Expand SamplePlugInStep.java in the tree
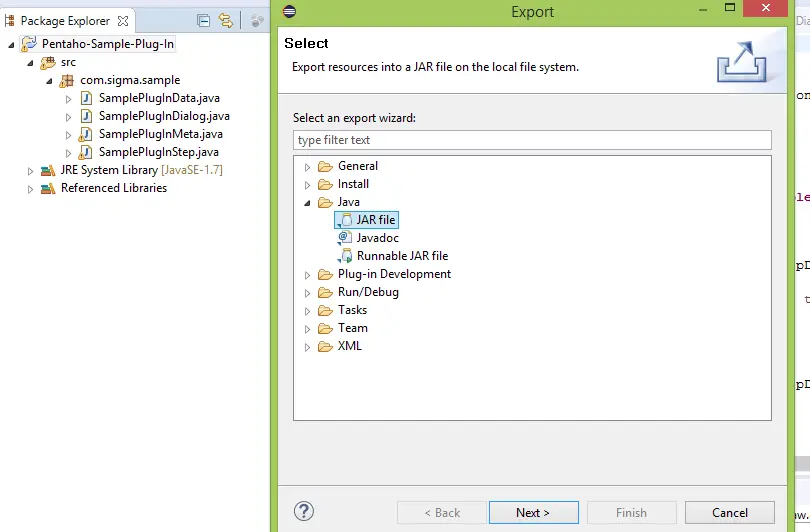 (68, 153)
